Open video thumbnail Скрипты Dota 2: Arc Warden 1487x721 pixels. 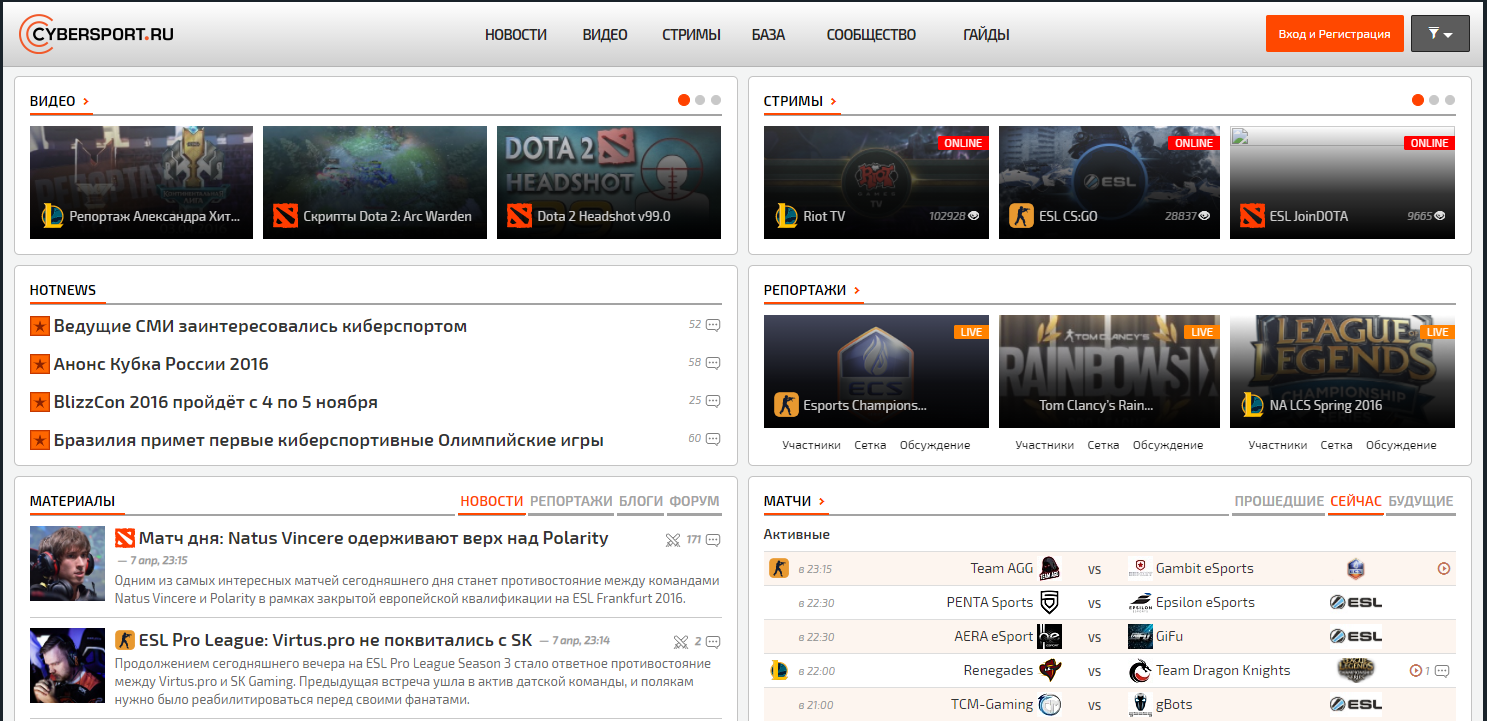[x=375, y=182]
